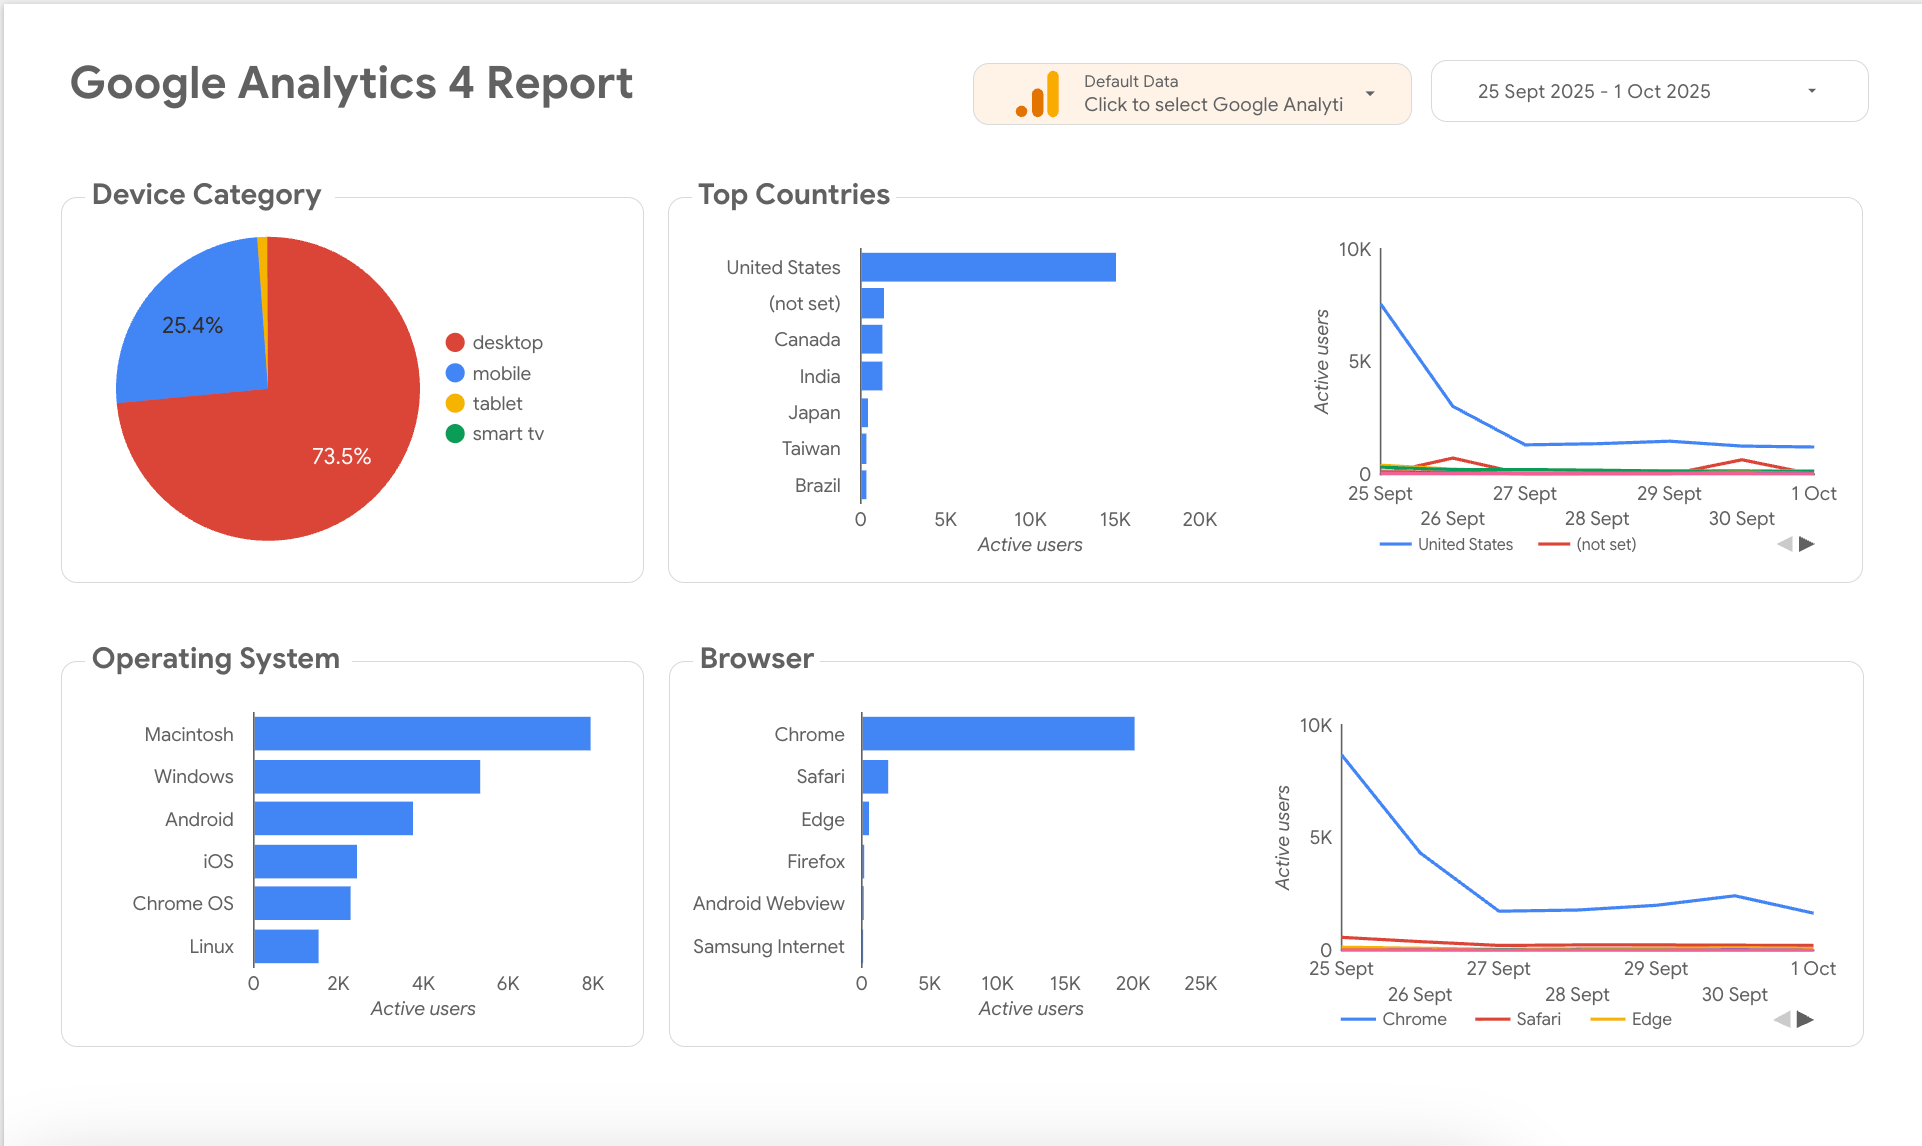The image size is (1922, 1146).
Task: Click the Google Analytics logo icon
Action: [x=1038, y=94]
